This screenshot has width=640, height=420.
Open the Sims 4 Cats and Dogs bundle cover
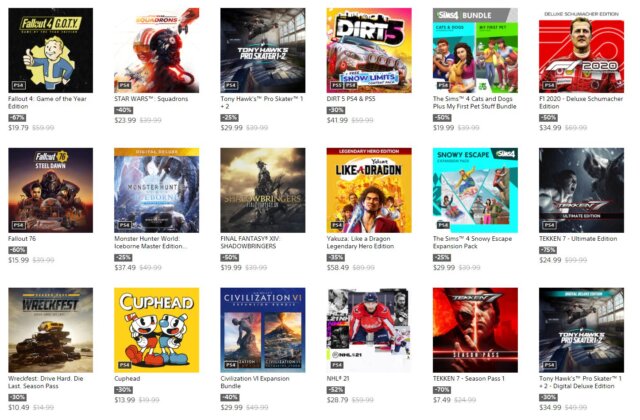click(475, 50)
